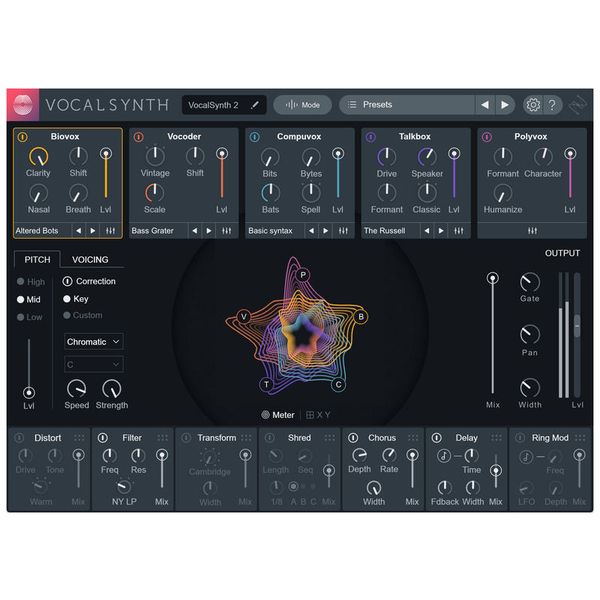Viewport: 600px width, 600px height.
Task: Enable the Ring Mod power button
Action: click(520, 438)
